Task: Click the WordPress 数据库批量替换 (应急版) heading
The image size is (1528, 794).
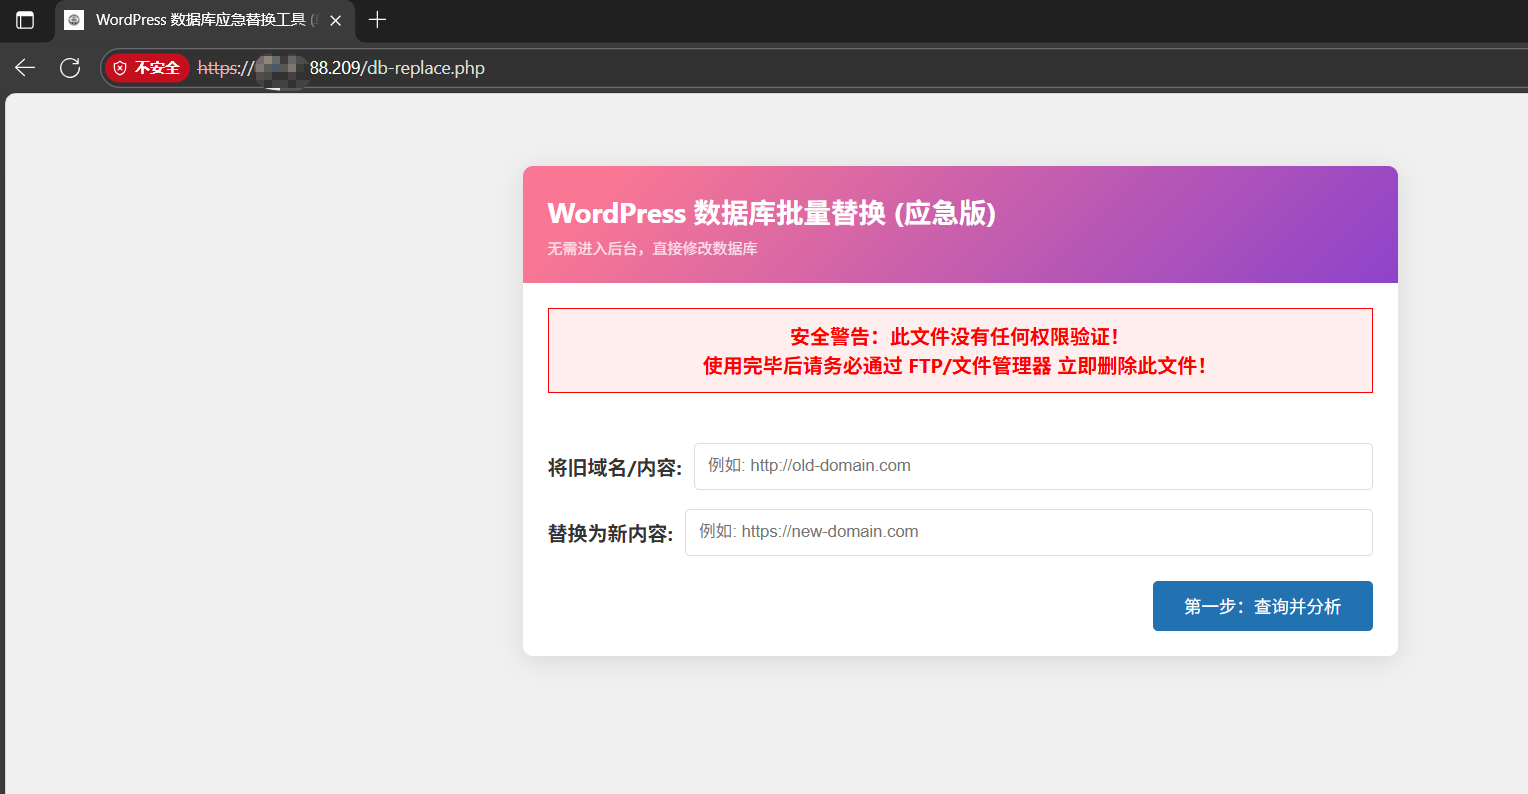Action: point(771,213)
